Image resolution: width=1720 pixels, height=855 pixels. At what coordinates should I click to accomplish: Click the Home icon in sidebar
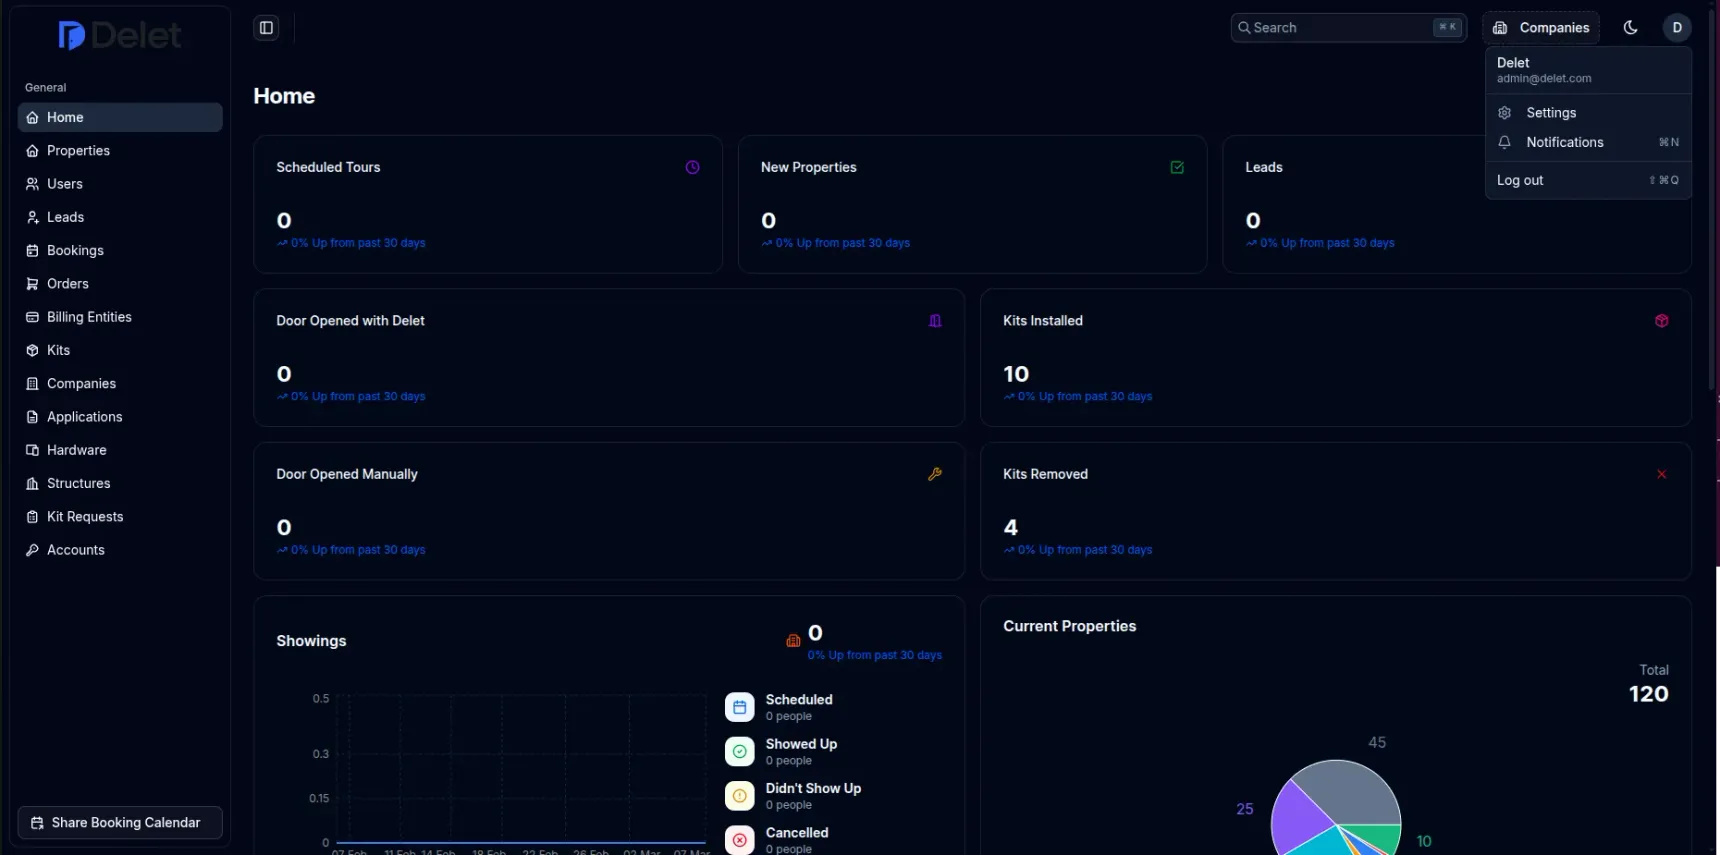pos(33,118)
